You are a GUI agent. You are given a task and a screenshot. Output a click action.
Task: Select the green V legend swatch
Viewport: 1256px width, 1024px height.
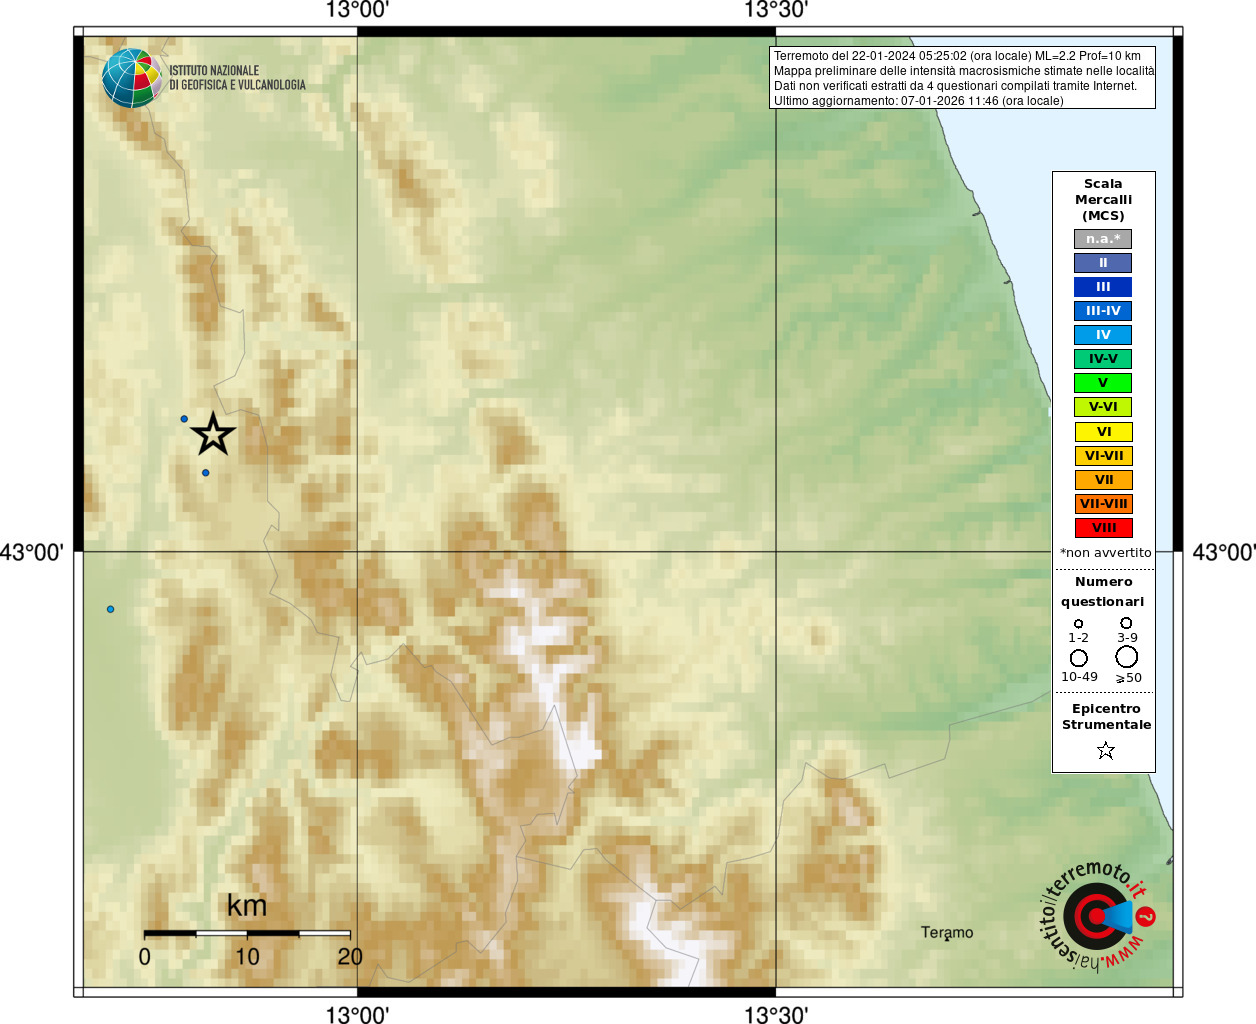tap(1103, 383)
